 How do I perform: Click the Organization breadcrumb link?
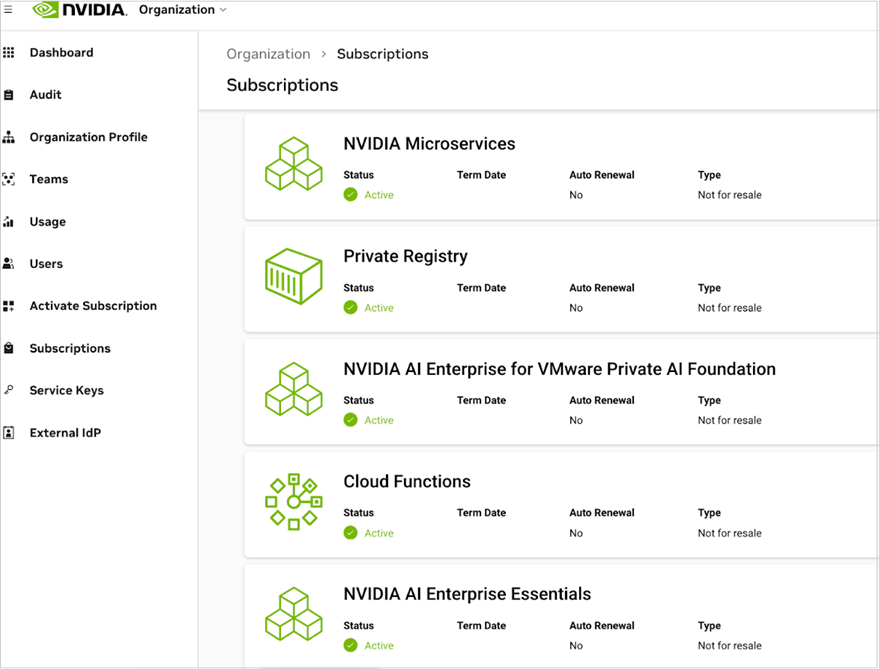[x=268, y=54]
